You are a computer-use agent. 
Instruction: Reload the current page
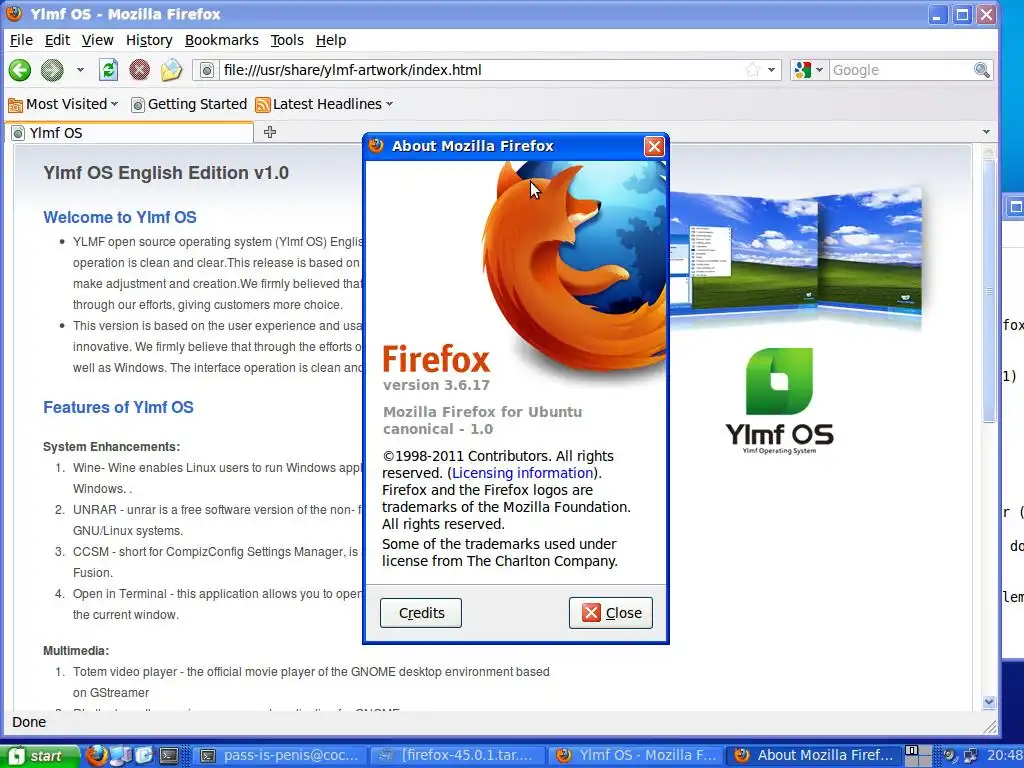(x=108, y=70)
